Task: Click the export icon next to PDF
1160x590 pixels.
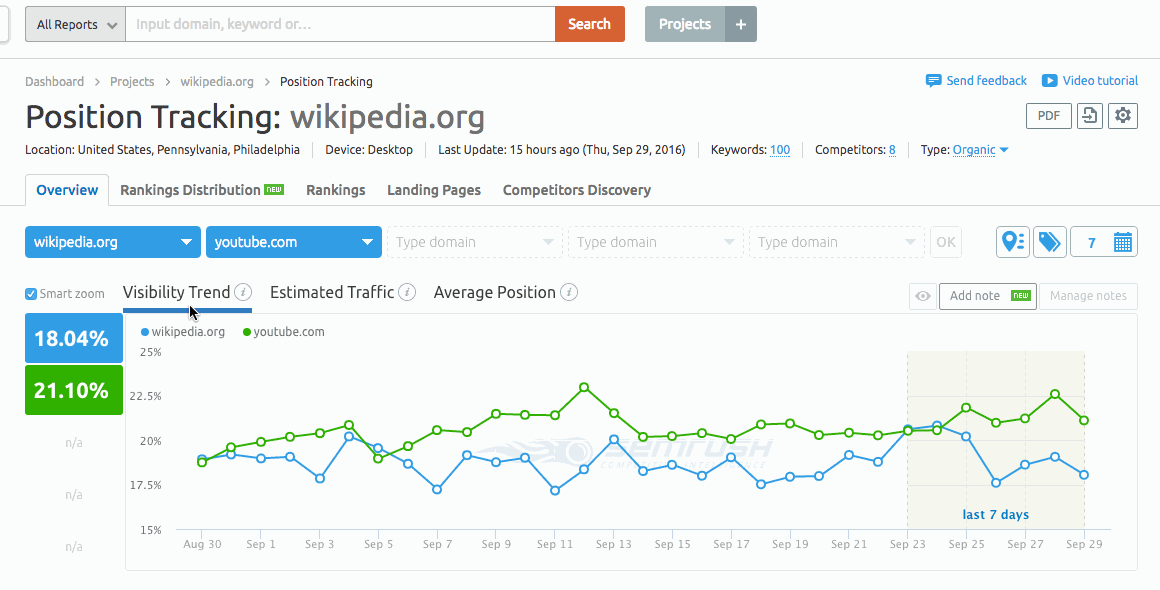Action: click(1090, 116)
